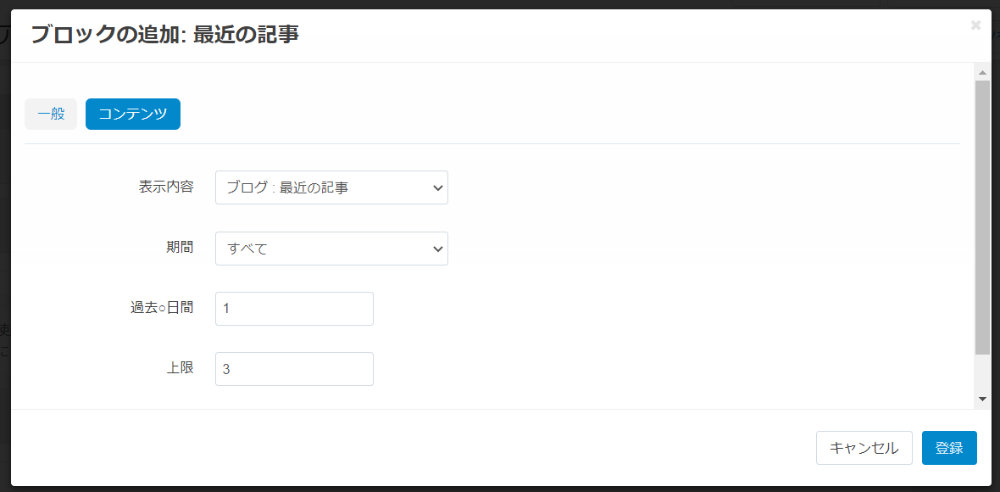Click the 登録 button
Viewport: 1000px width, 492px height.
point(949,448)
